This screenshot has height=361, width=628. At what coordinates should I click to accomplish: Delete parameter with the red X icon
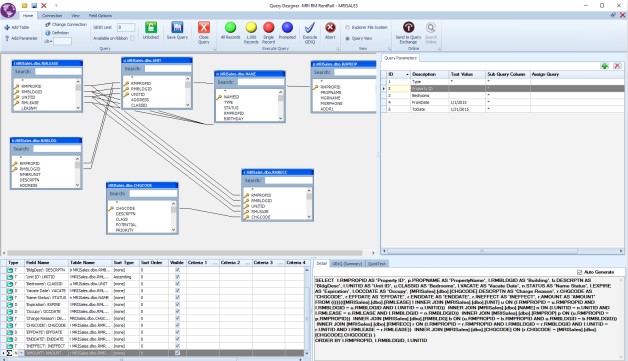617,66
